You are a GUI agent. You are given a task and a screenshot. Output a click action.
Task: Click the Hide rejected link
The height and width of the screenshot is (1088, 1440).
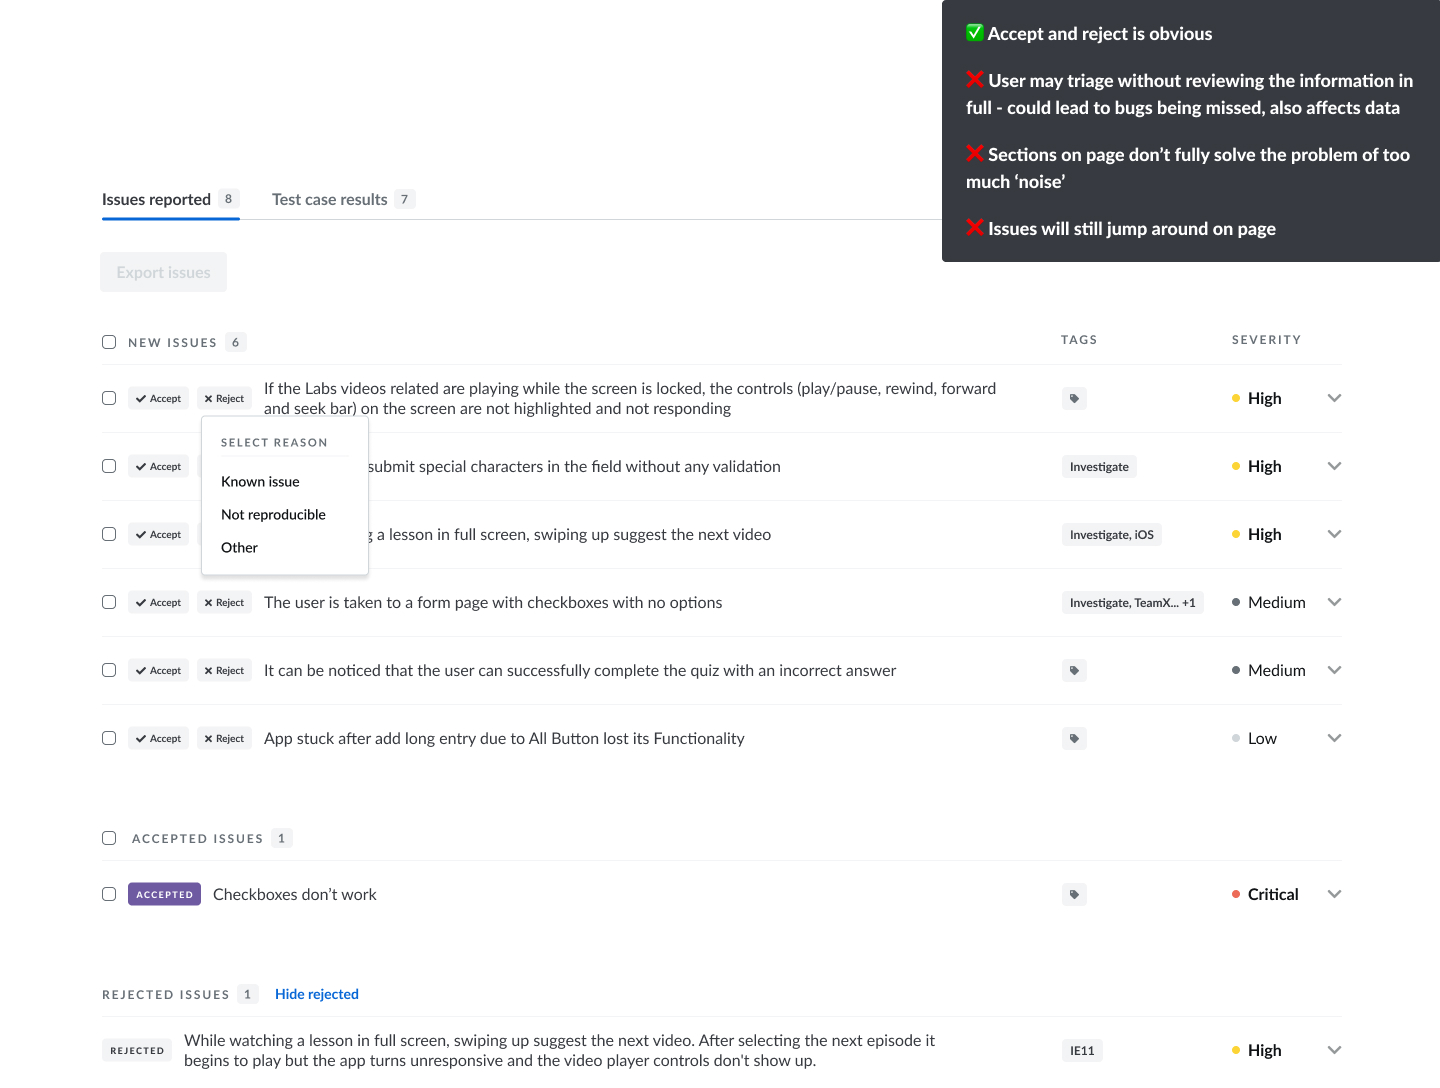316,994
